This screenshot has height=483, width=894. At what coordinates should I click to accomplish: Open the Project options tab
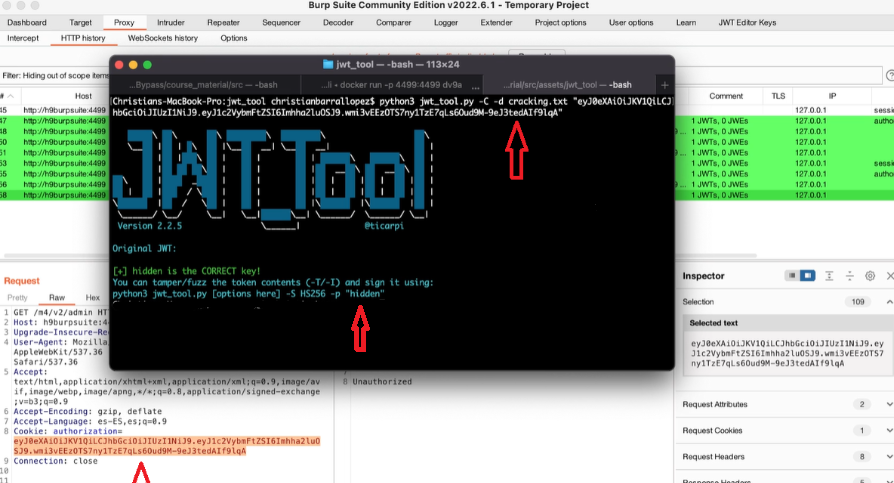(x=560, y=23)
